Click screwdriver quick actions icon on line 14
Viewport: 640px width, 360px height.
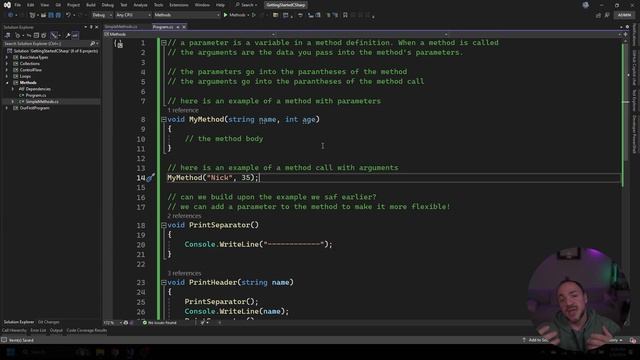coord(150,178)
